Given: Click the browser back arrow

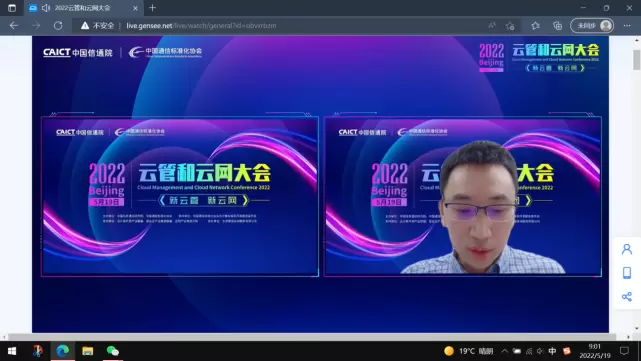Looking at the screenshot, I should tap(14, 25).
